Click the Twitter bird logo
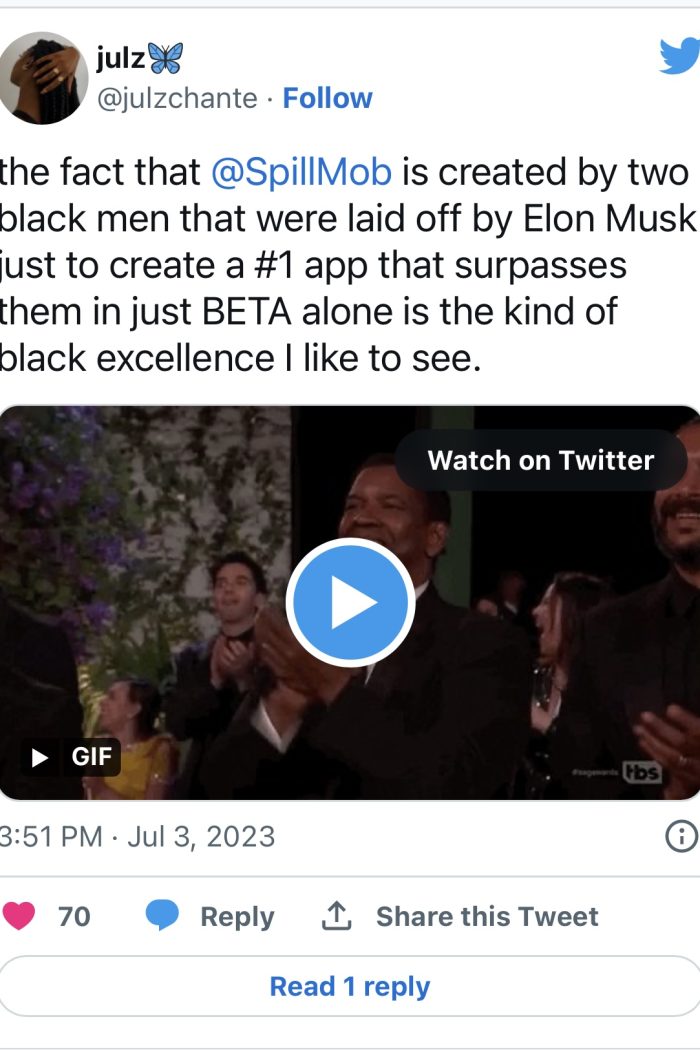 tap(679, 56)
